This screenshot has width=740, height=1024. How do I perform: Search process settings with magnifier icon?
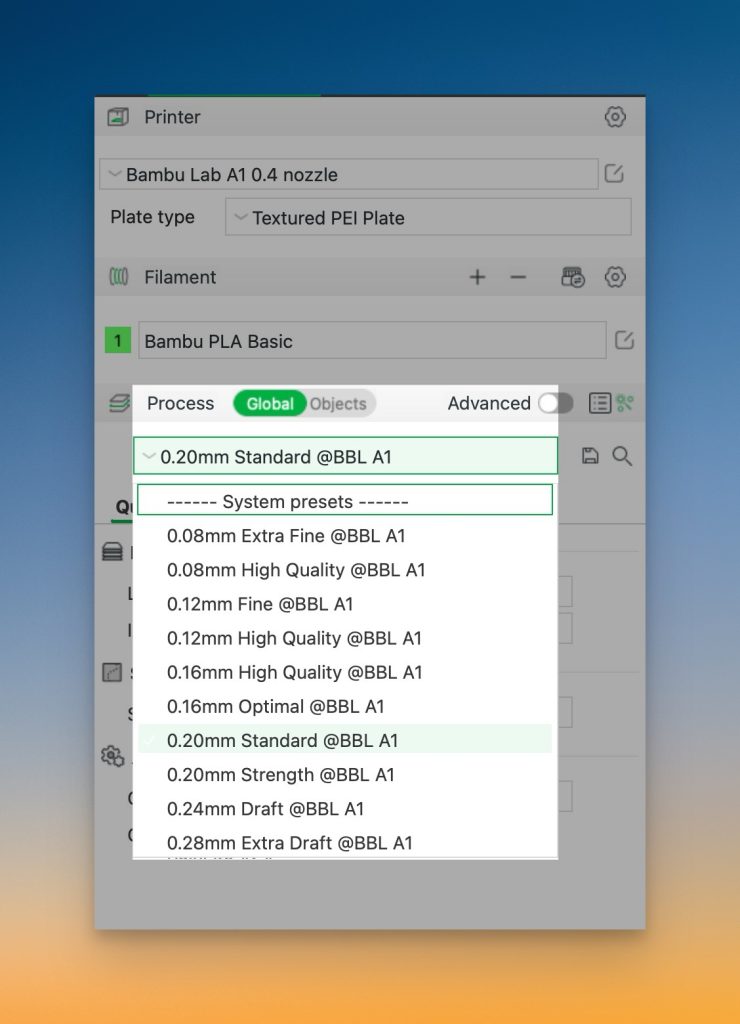tap(622, 456)
